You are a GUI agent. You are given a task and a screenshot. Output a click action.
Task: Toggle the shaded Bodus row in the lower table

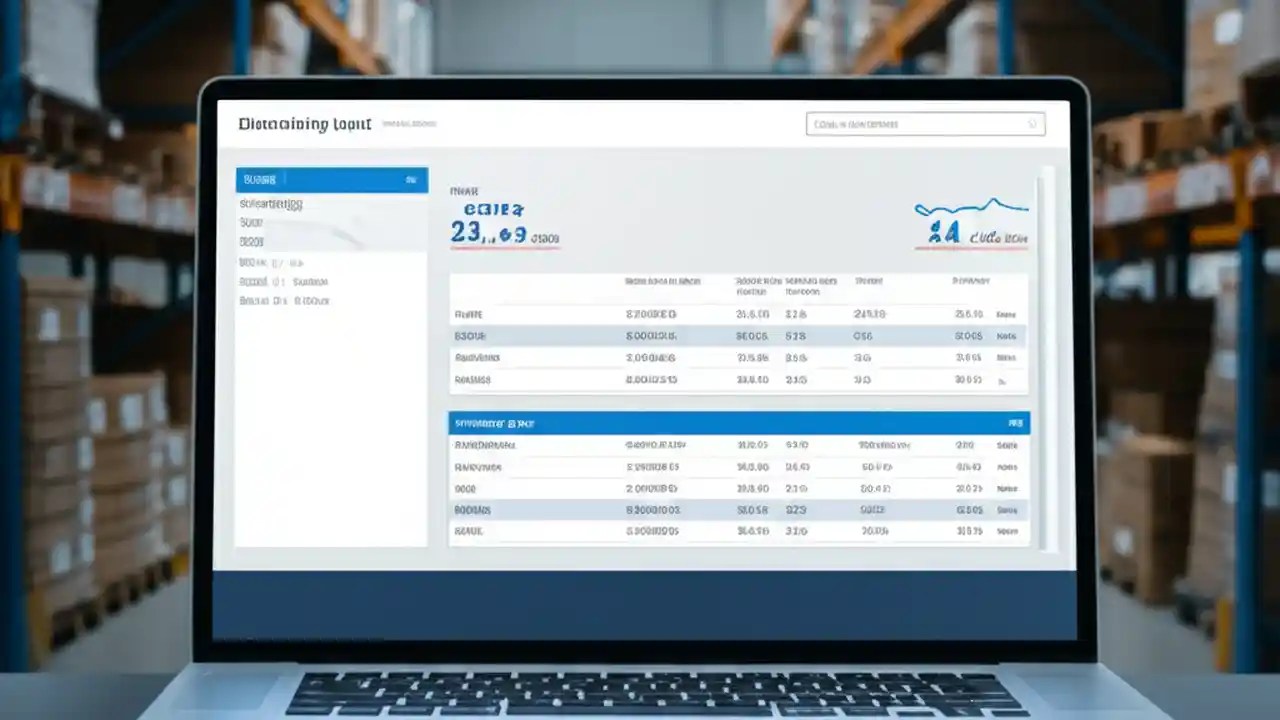[740, 510]
